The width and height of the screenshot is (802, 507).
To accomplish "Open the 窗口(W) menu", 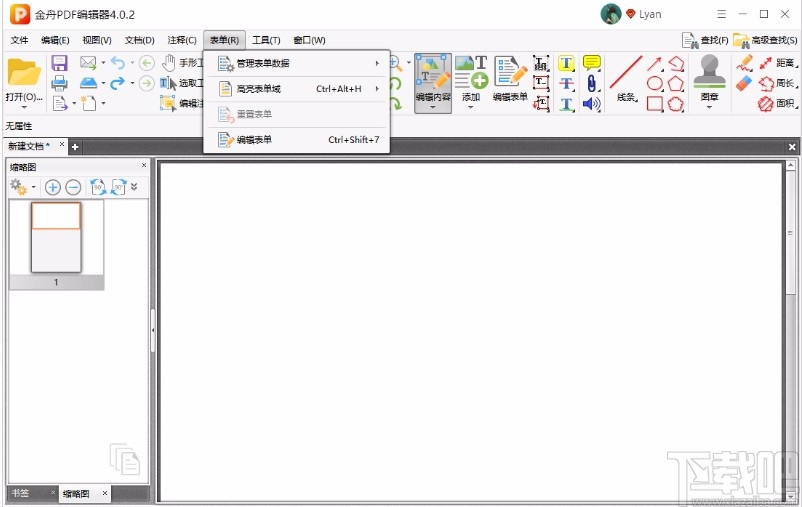I will (x=309, y=40).
